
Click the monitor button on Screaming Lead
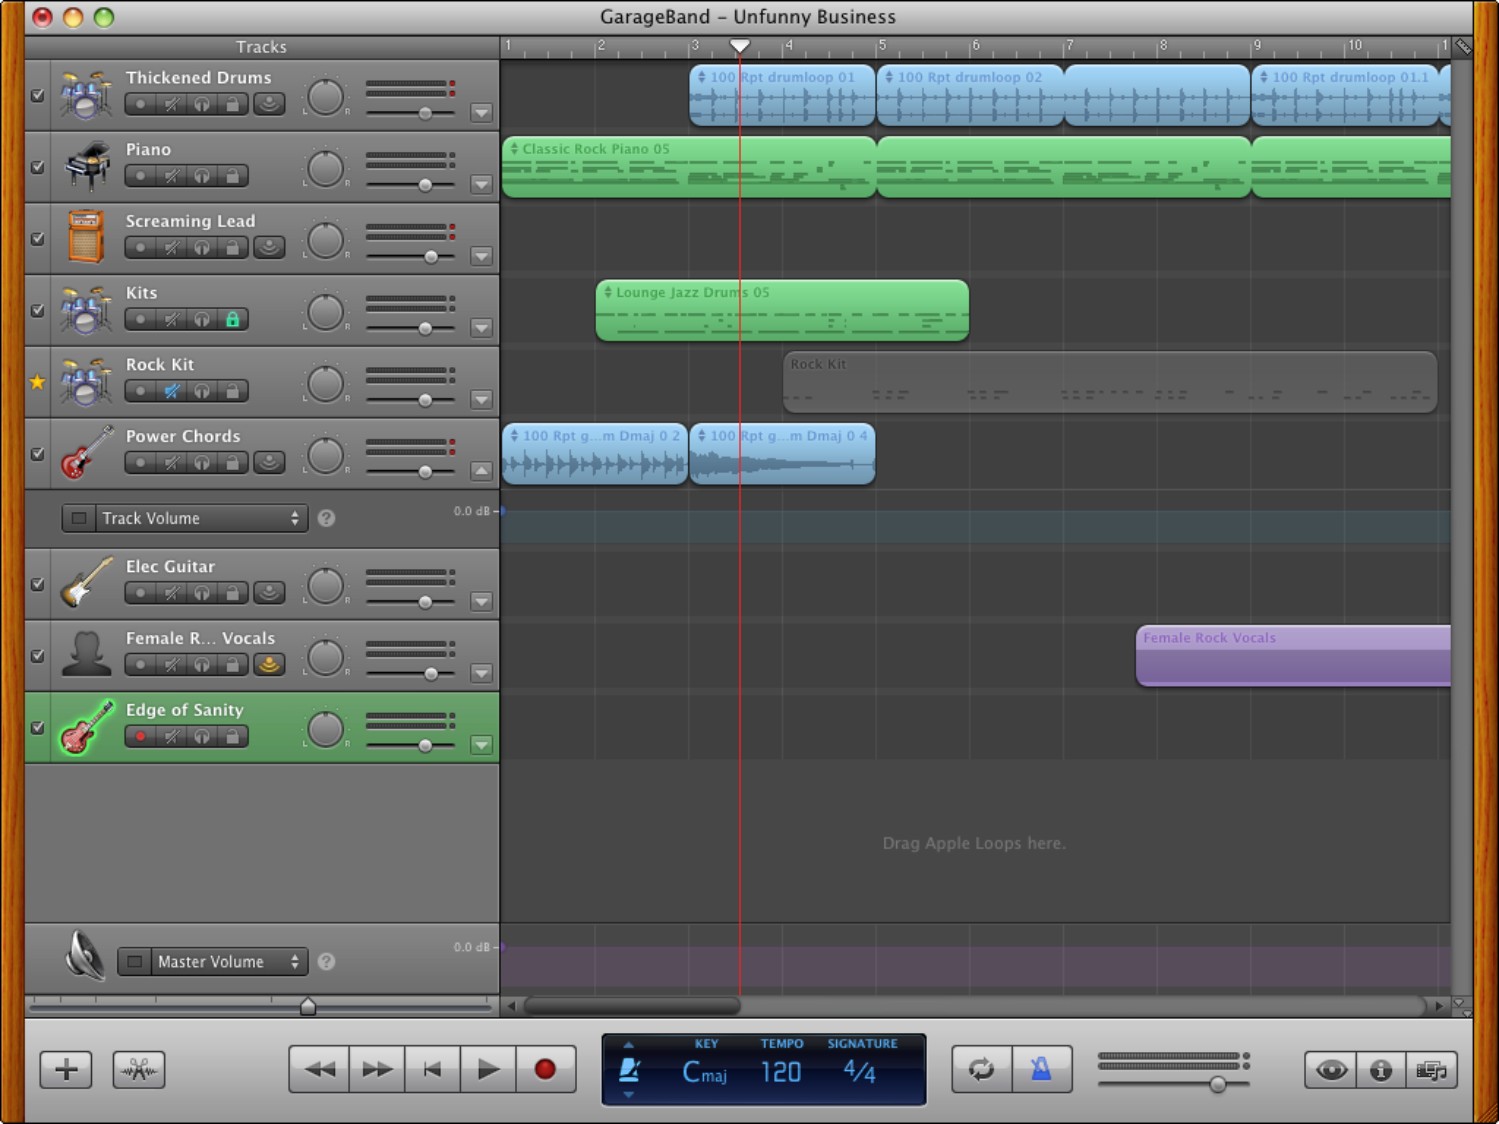(268, 247)
